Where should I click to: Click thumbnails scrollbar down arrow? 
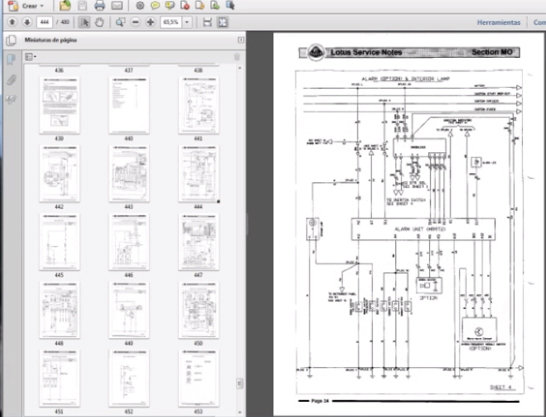(x=240, y=412)
